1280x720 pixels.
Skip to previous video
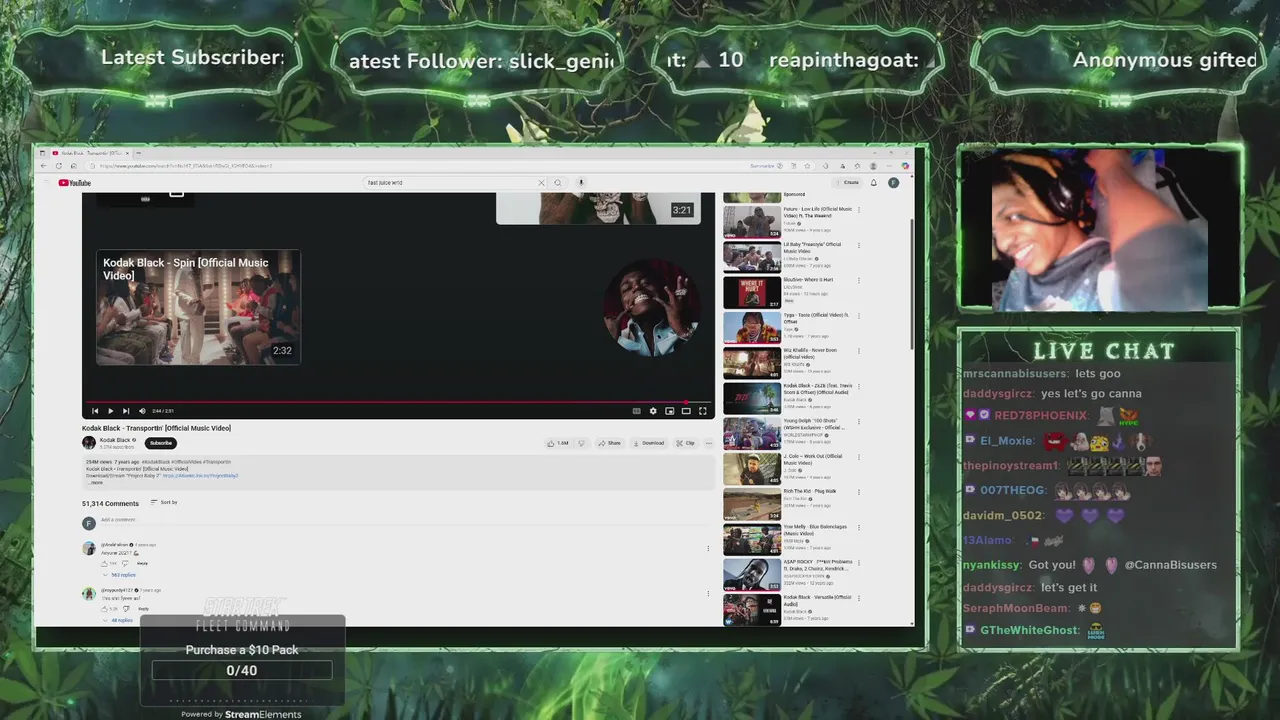pos(95,411)
